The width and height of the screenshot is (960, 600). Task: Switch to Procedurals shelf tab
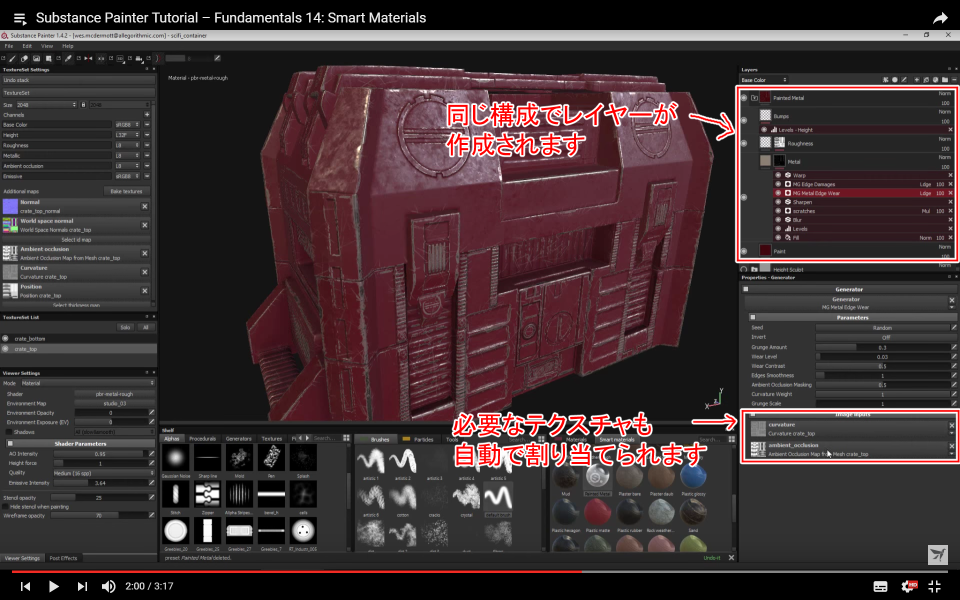[203, 439]
